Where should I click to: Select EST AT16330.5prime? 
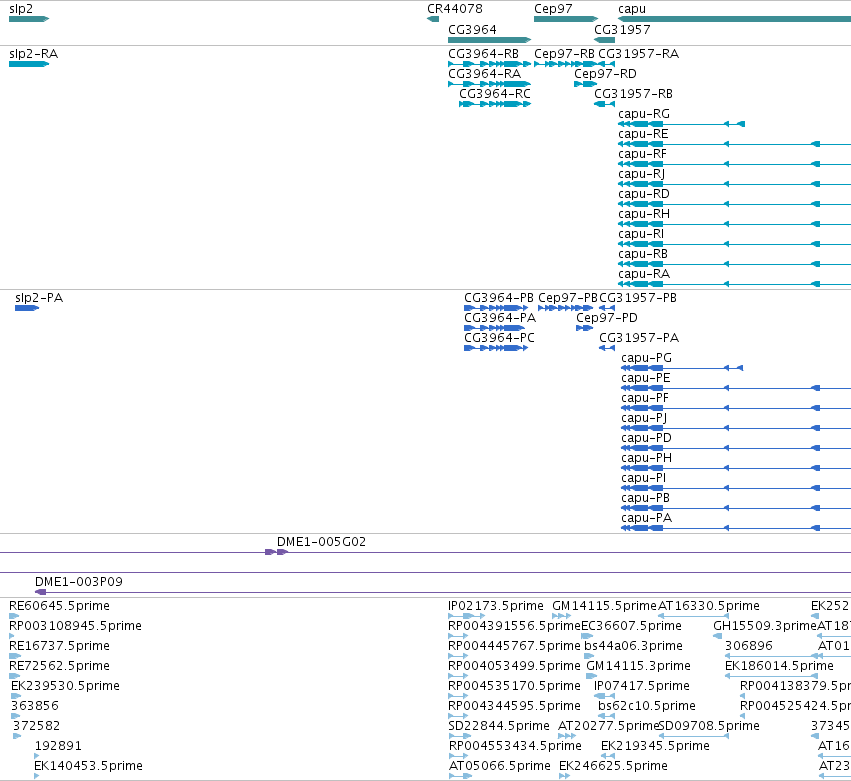pyautogui.click(x=693, y=616)
